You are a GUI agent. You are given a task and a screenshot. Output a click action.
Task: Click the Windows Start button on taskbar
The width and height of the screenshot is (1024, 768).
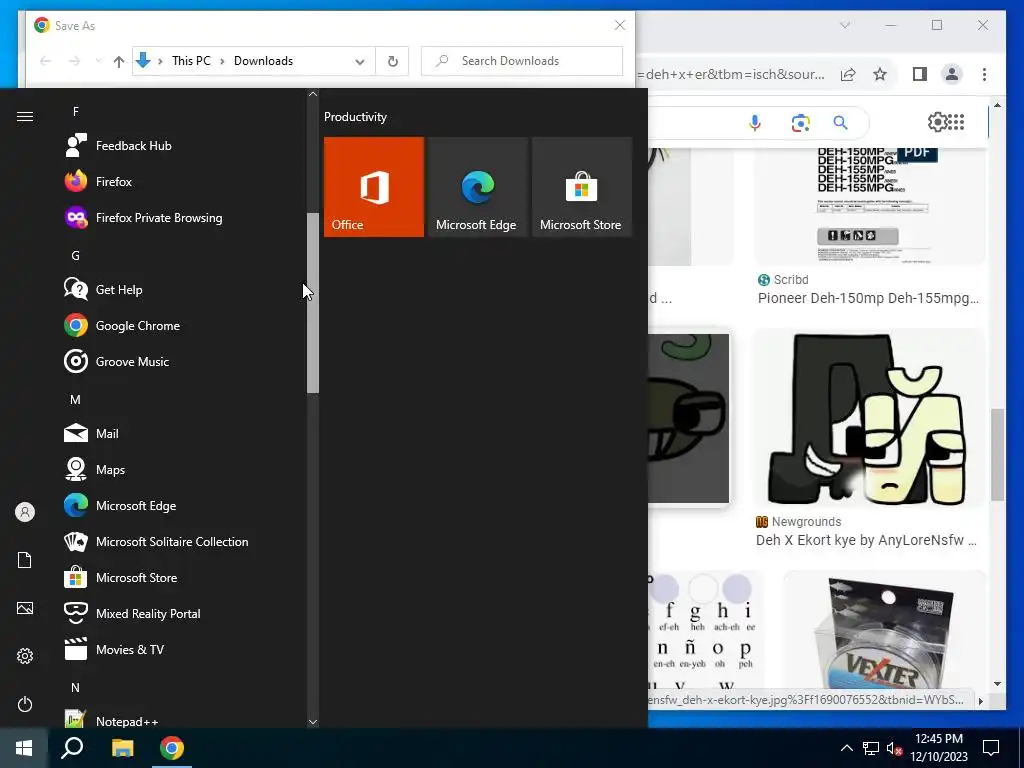(24, 748)
